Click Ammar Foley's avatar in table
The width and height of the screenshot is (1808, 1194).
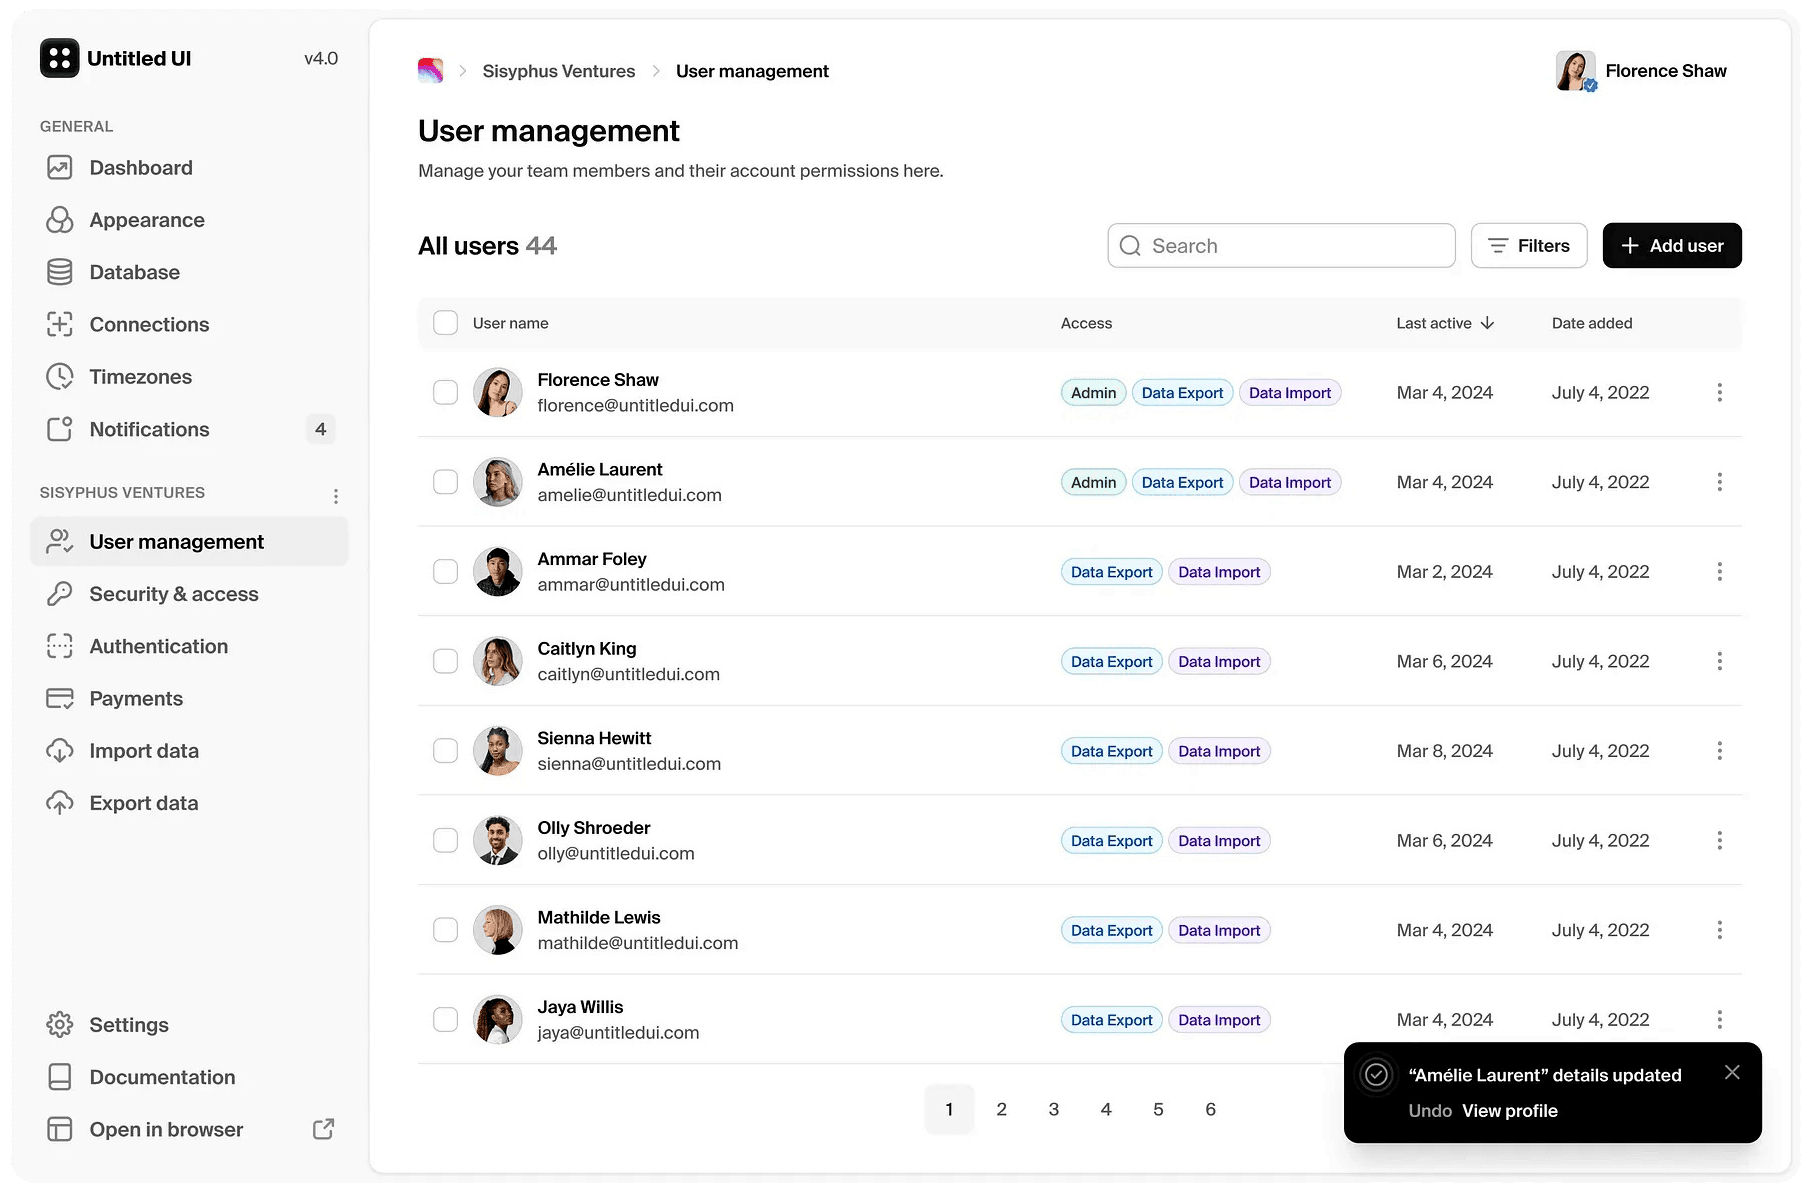[497, 571]
